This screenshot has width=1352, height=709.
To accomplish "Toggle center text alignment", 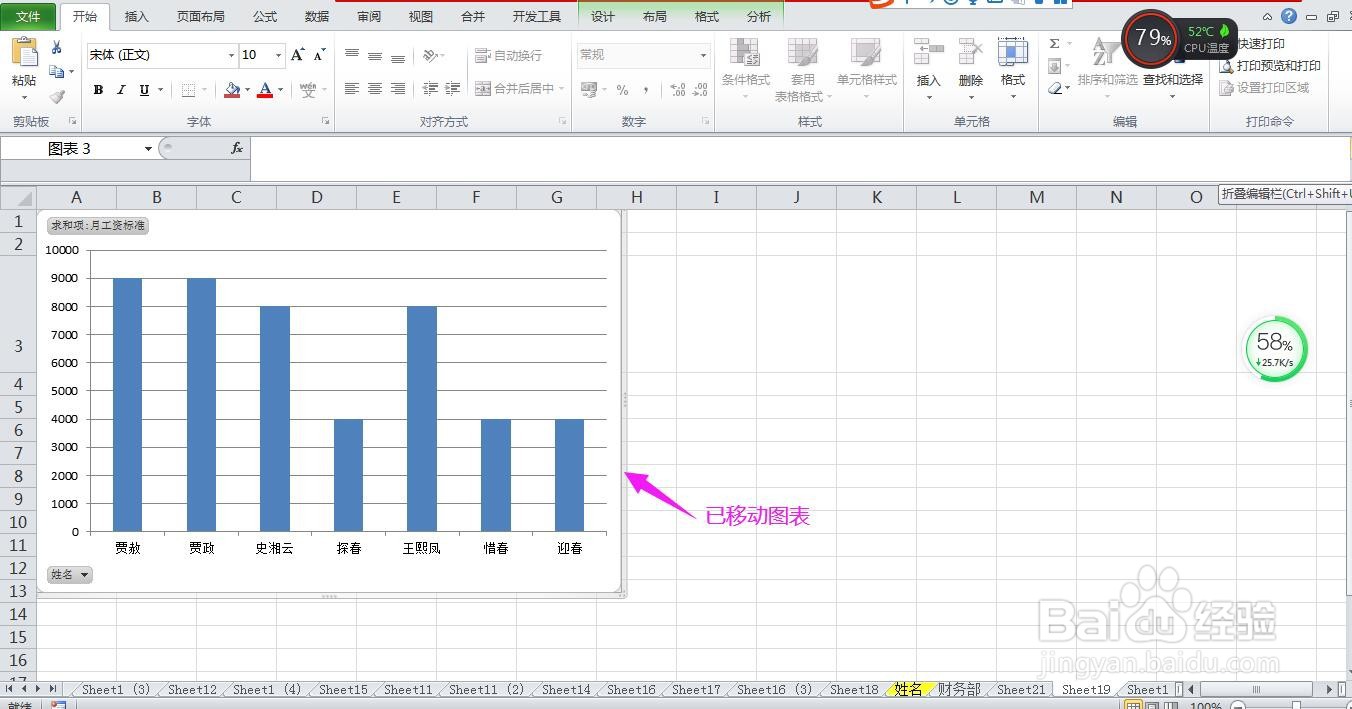I will pyautogui.click(x=375, y=89).
